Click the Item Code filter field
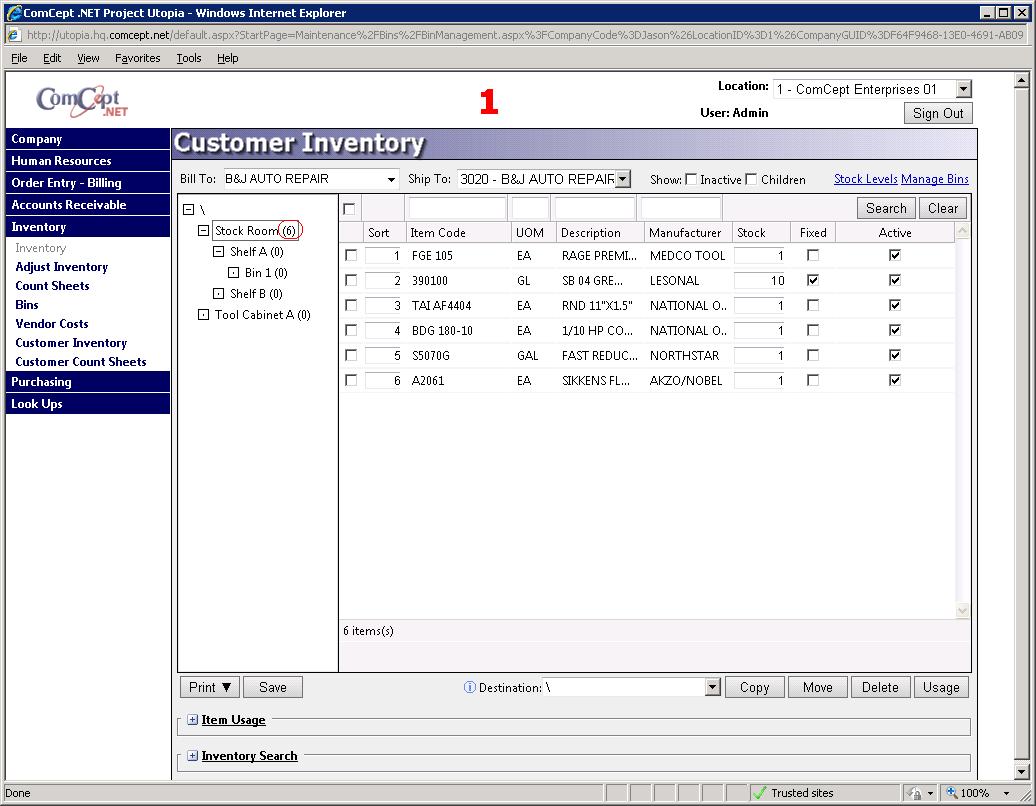This screenshot has height=806, width=1036. click(457, 209)
